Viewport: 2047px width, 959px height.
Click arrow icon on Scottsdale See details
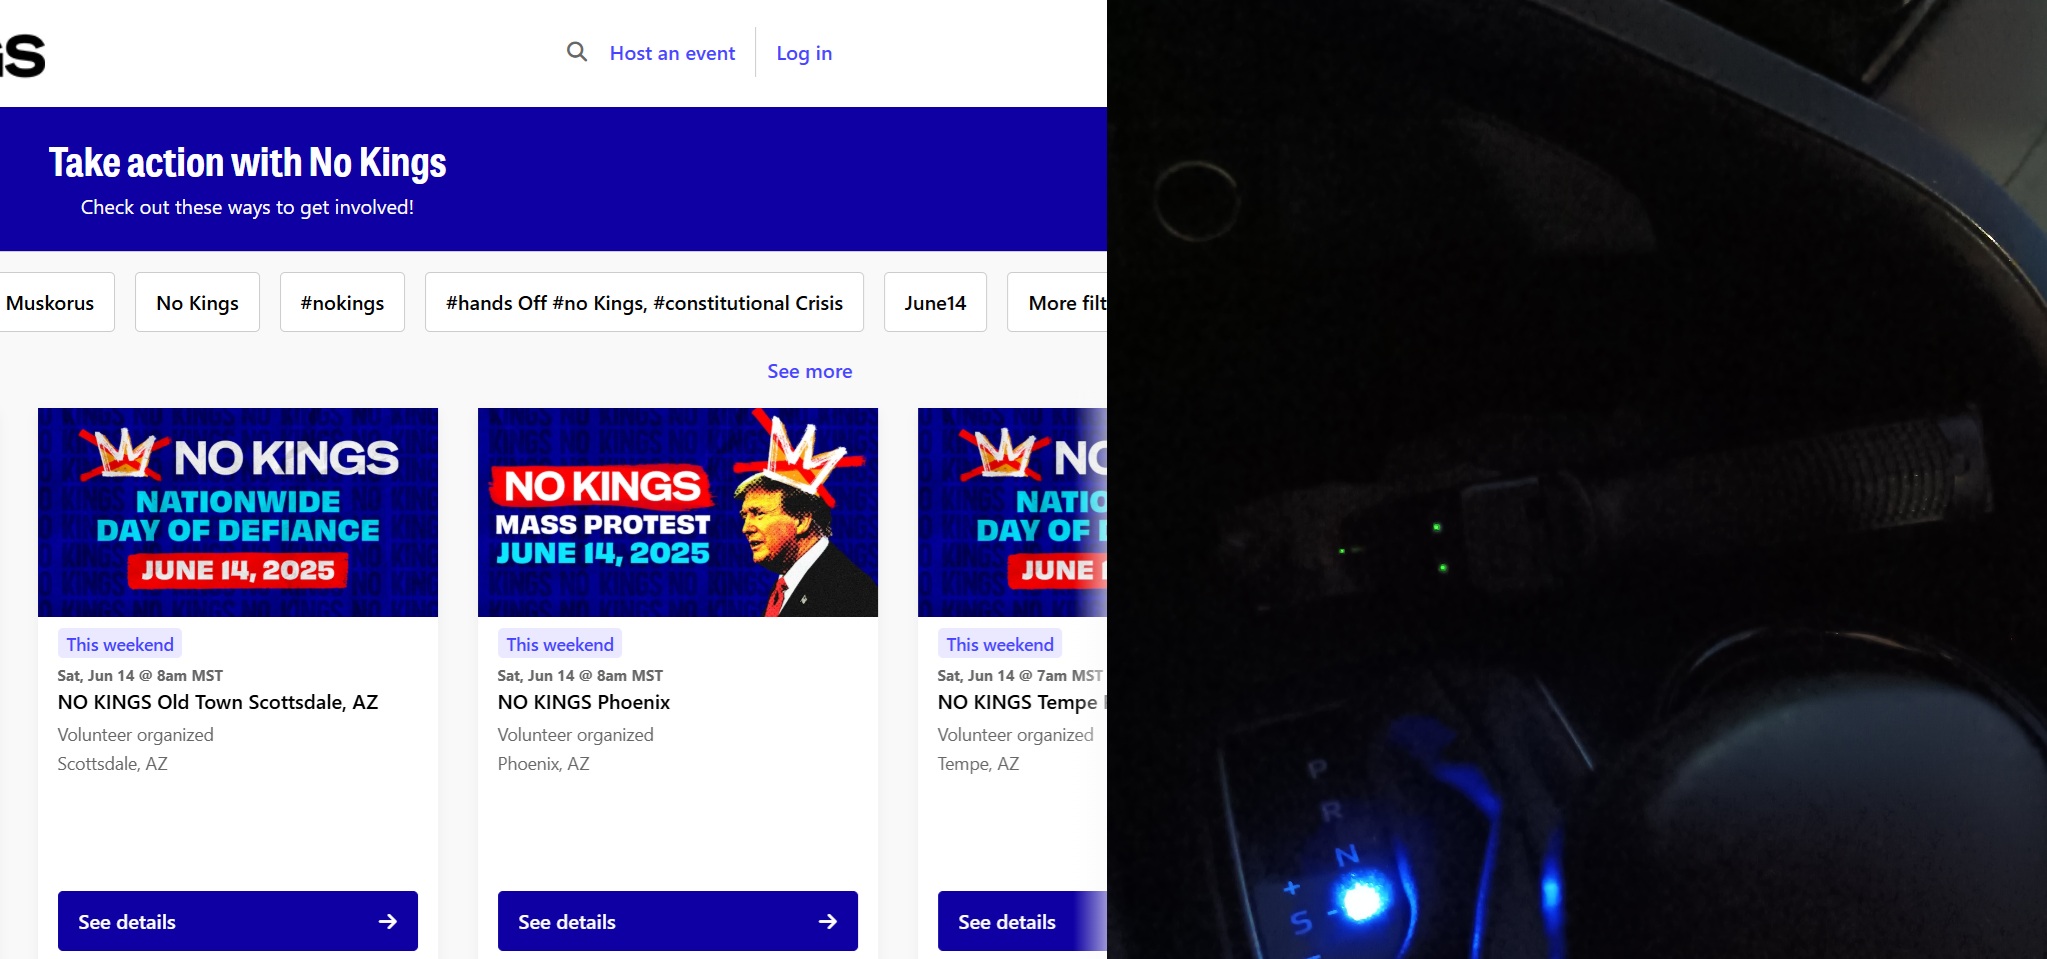[x=388, y=921]
